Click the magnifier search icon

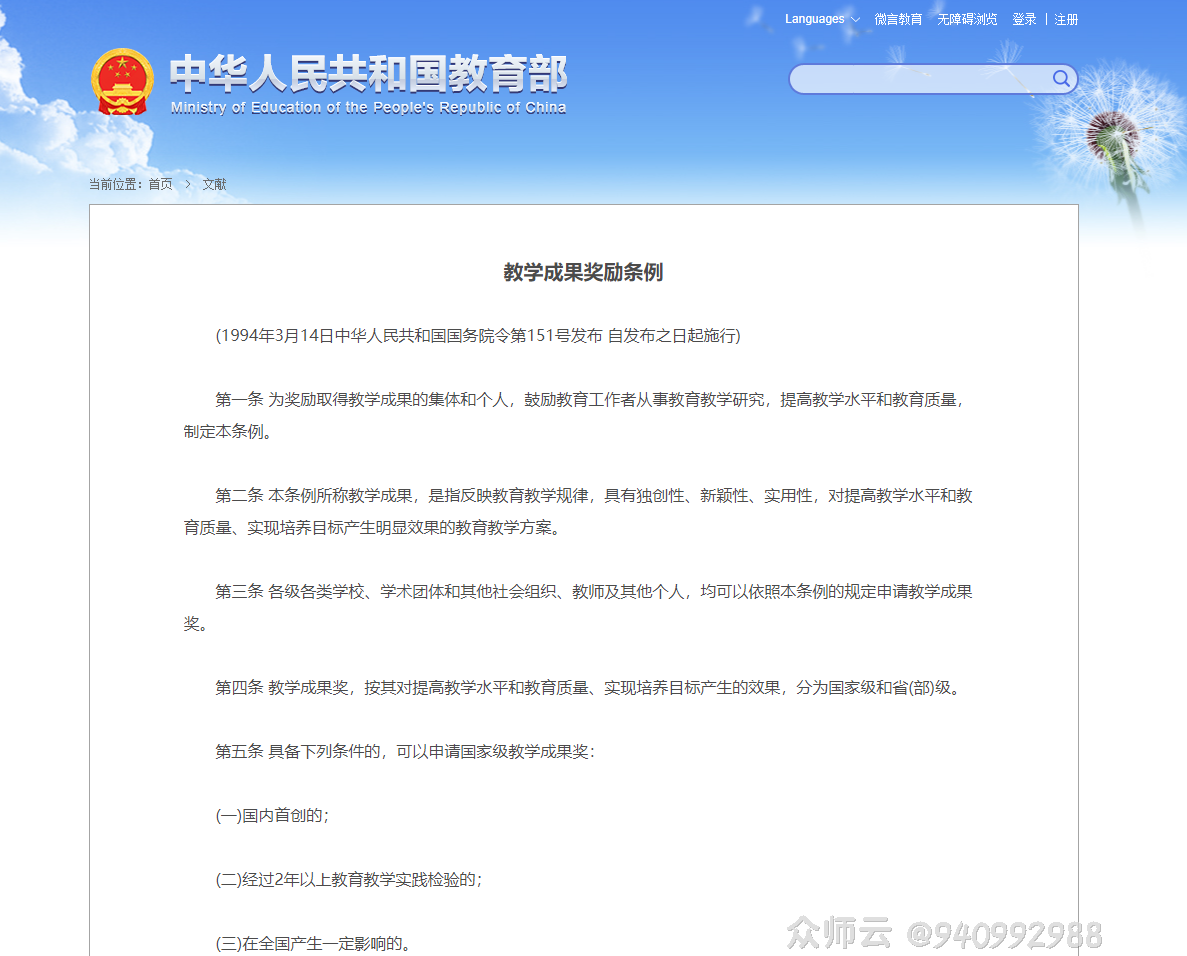coord(1061,79)
